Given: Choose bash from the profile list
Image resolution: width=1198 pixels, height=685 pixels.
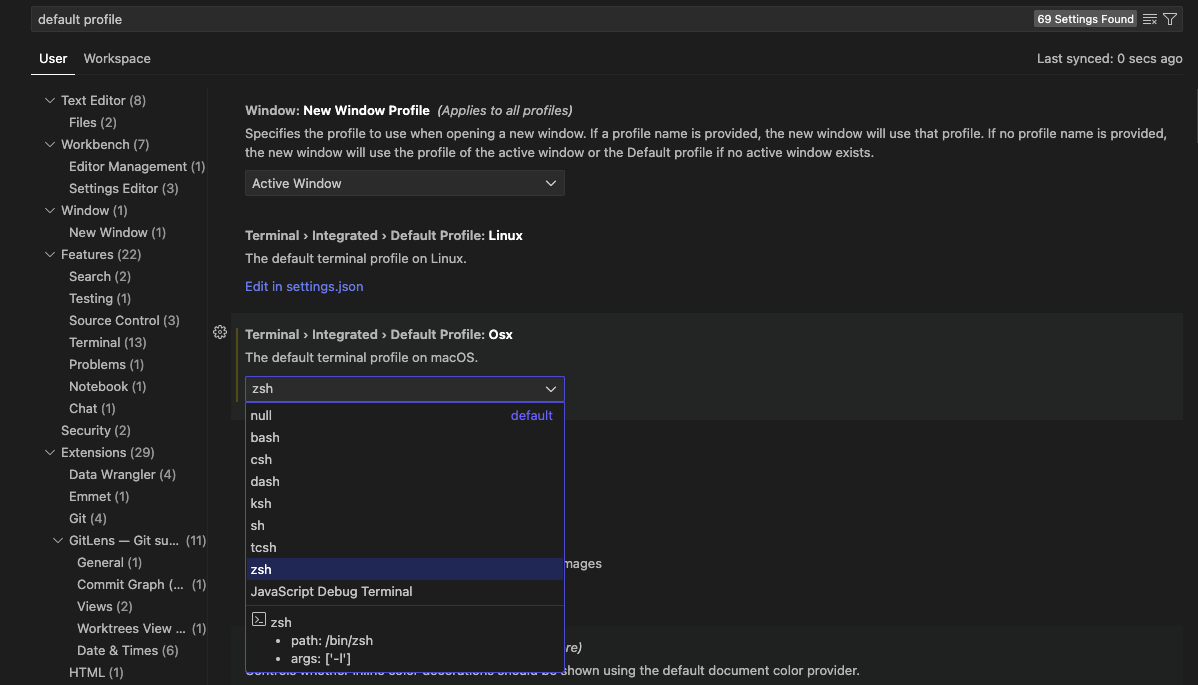Looking at the screenshot, I should 404,438.
